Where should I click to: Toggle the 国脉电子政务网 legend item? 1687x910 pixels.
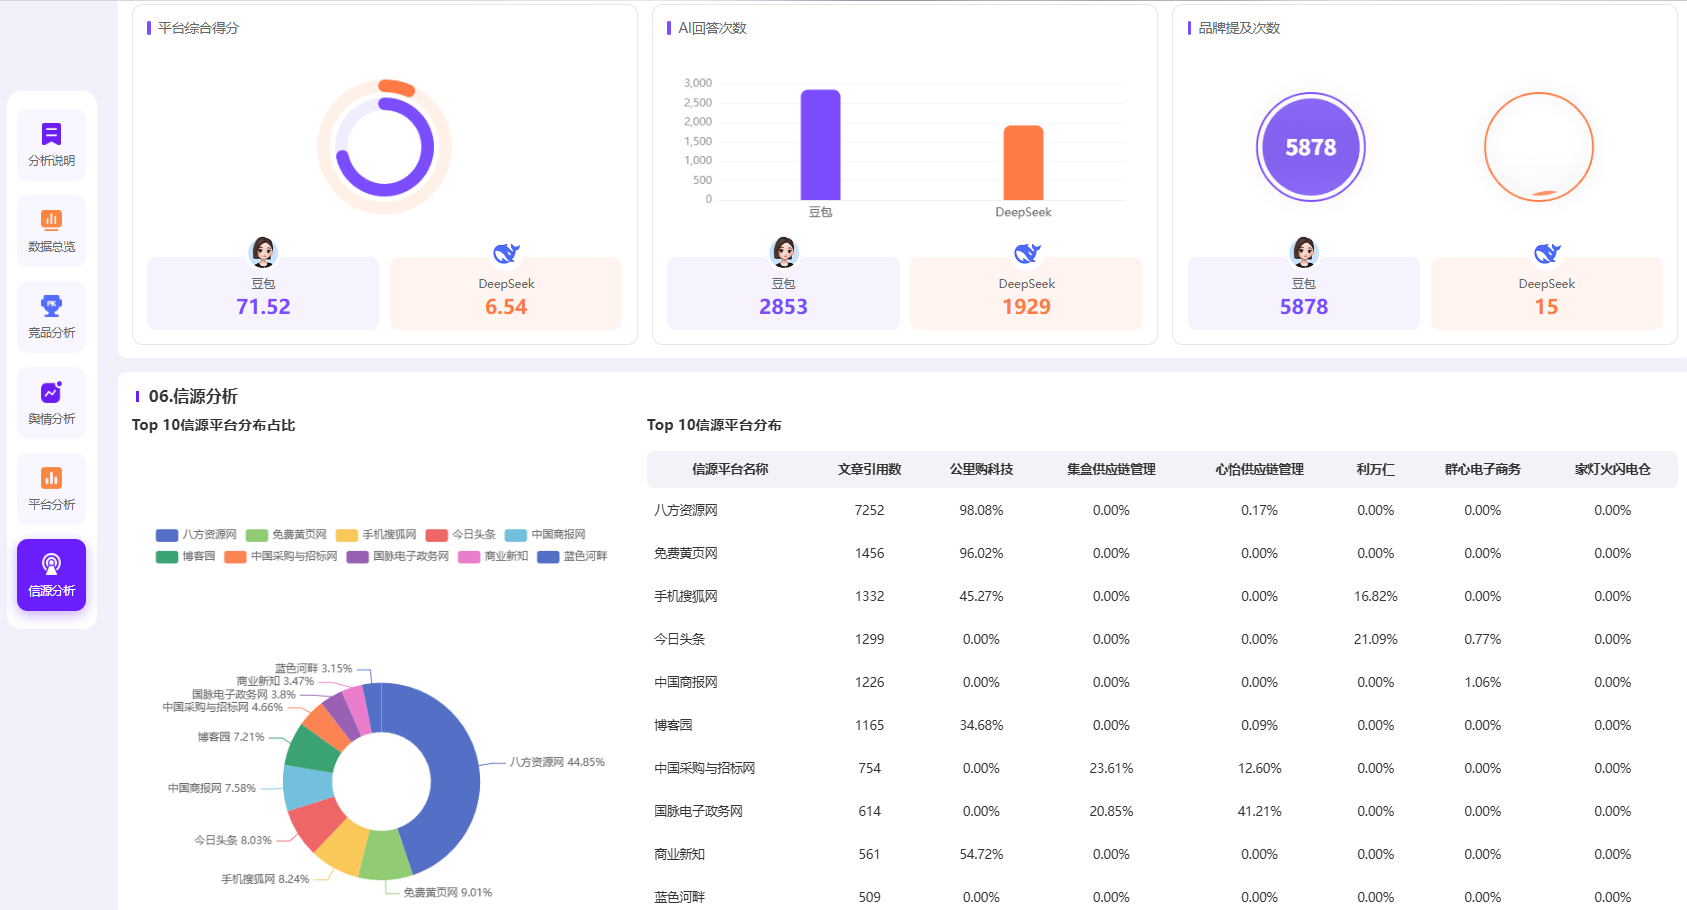[398, 556]
